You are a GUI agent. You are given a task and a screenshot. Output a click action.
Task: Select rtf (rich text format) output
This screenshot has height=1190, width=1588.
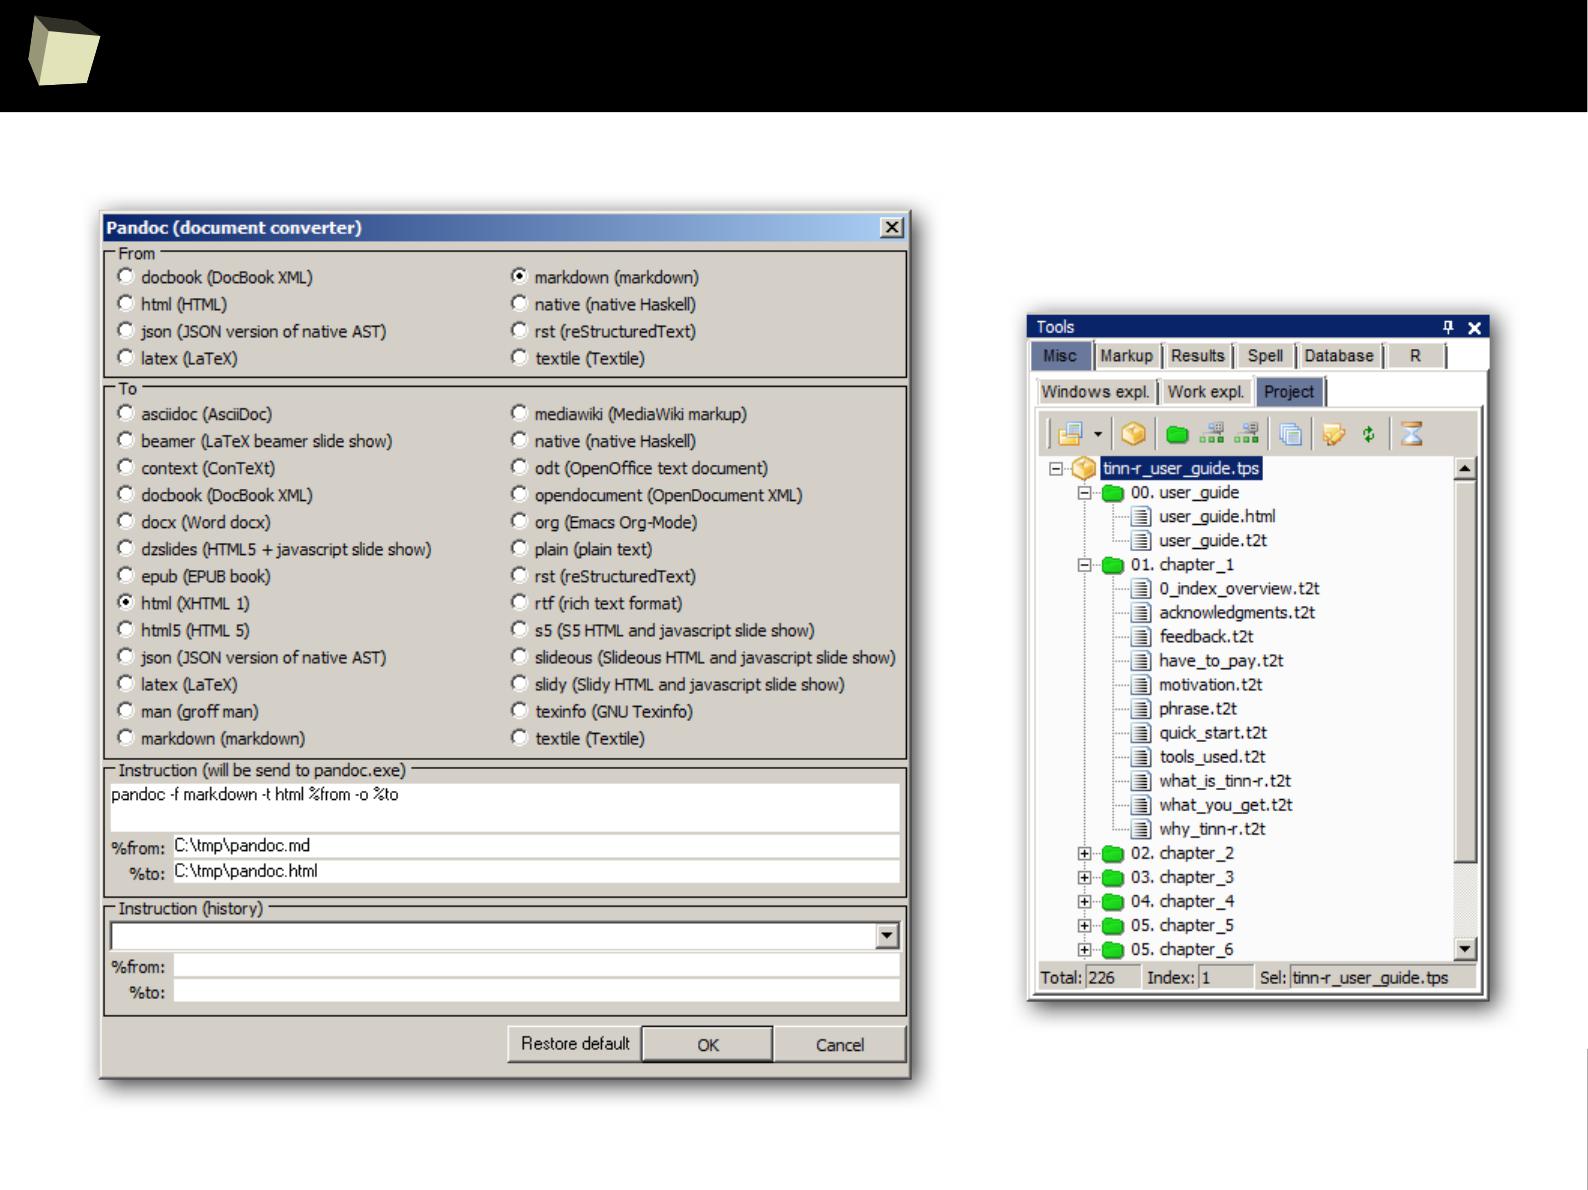(597, 603)
